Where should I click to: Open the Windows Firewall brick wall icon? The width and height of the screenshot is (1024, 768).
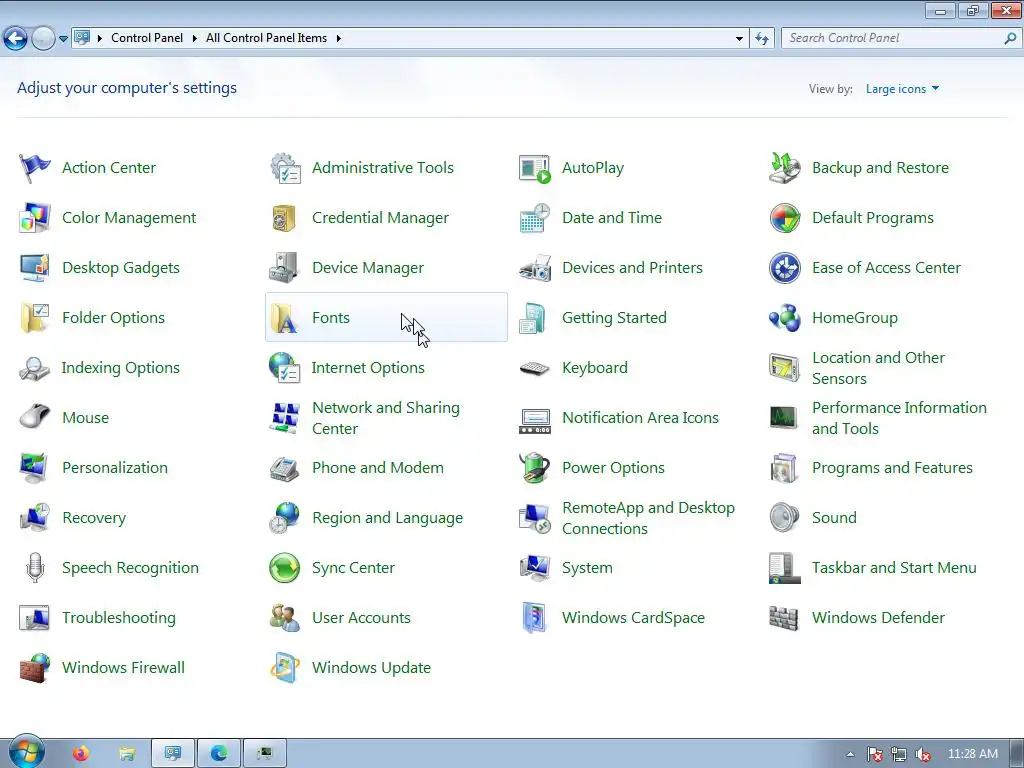[x=35, y=667]
